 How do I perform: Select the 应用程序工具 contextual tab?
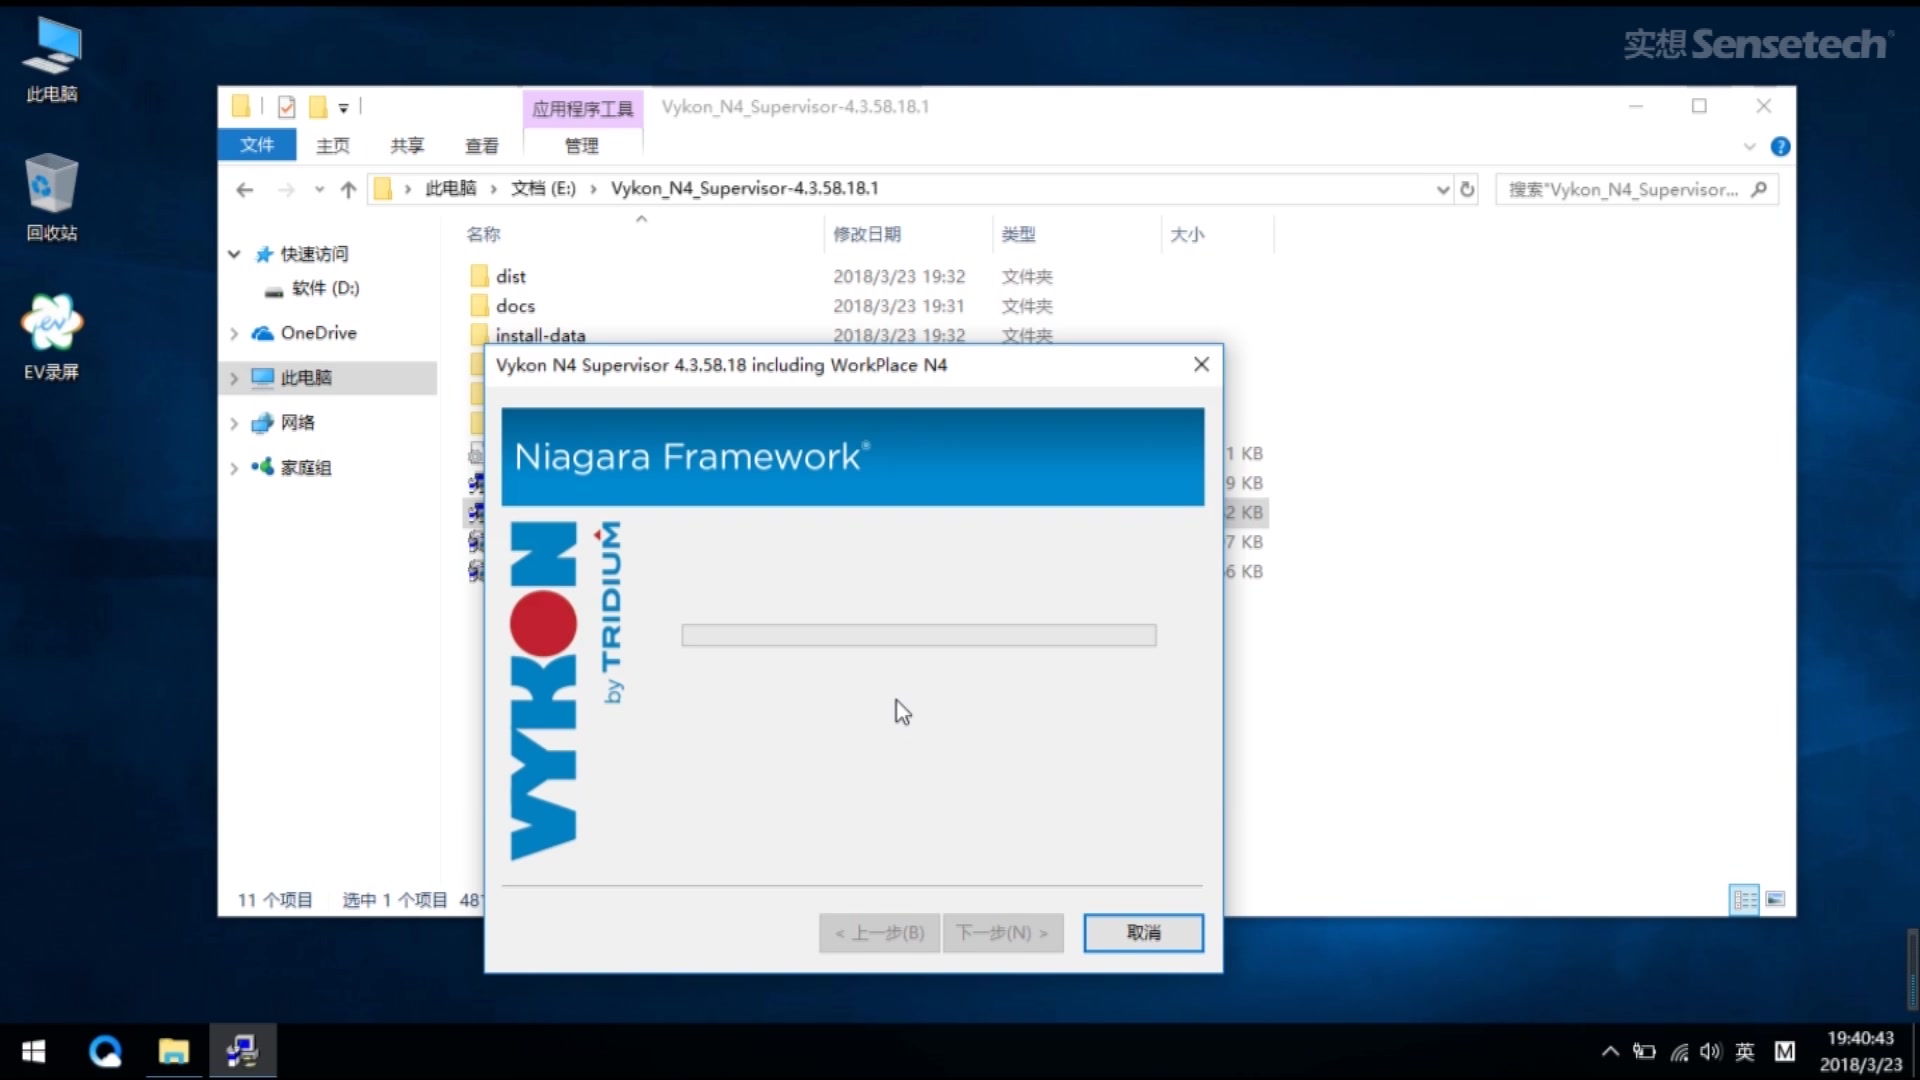click(x=583, y=108)
